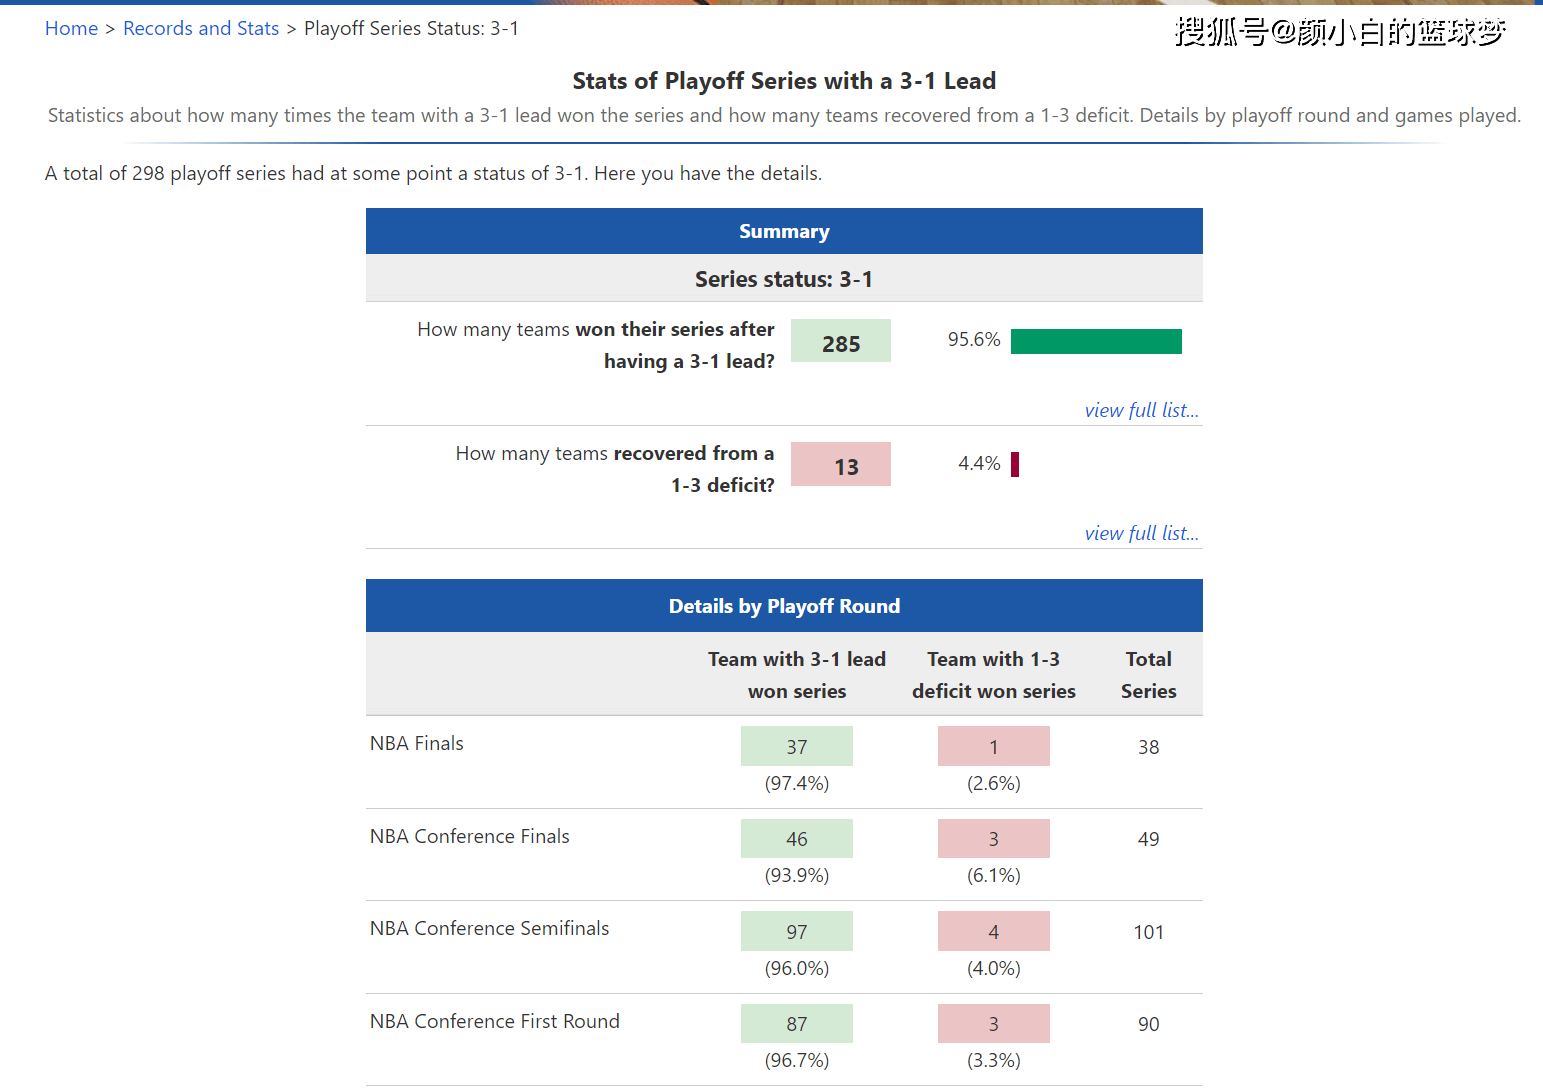The image size is (1543, 1092).
Task: Select the green 285 summary box
Action: (x=840, y=341)
